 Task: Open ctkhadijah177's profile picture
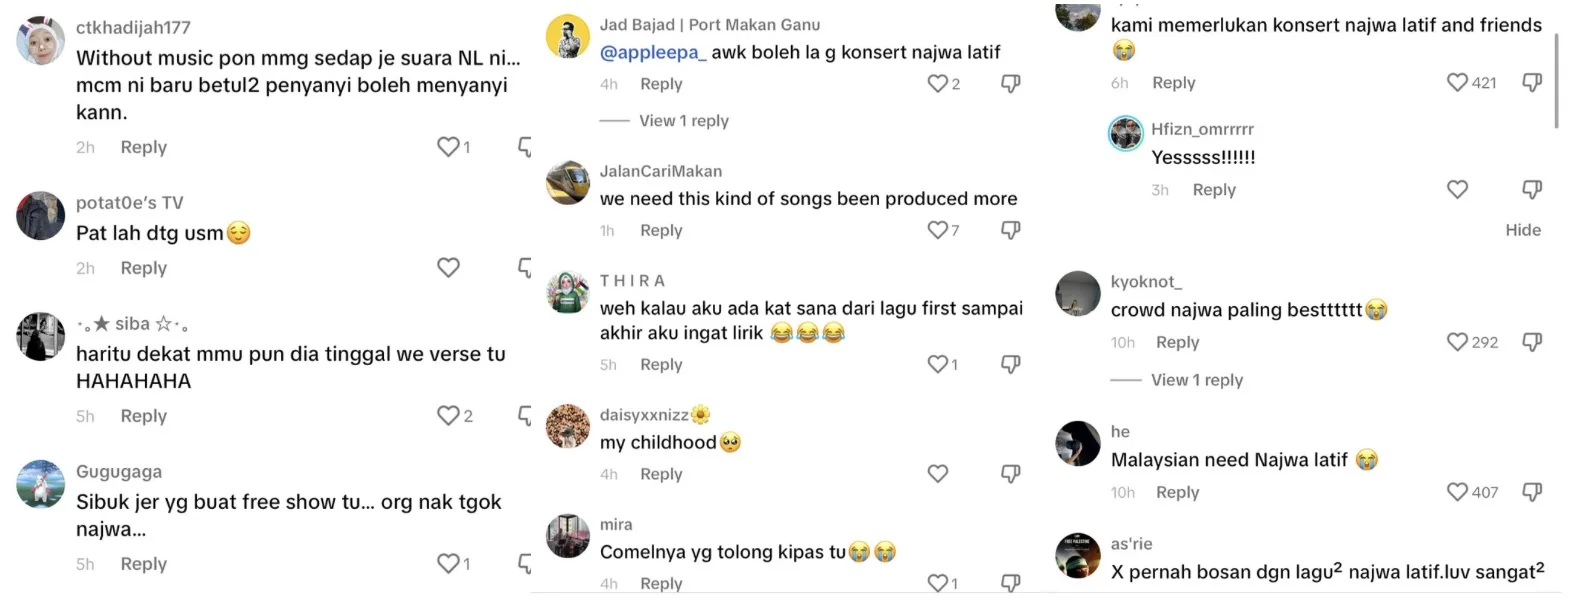point(41,41)
